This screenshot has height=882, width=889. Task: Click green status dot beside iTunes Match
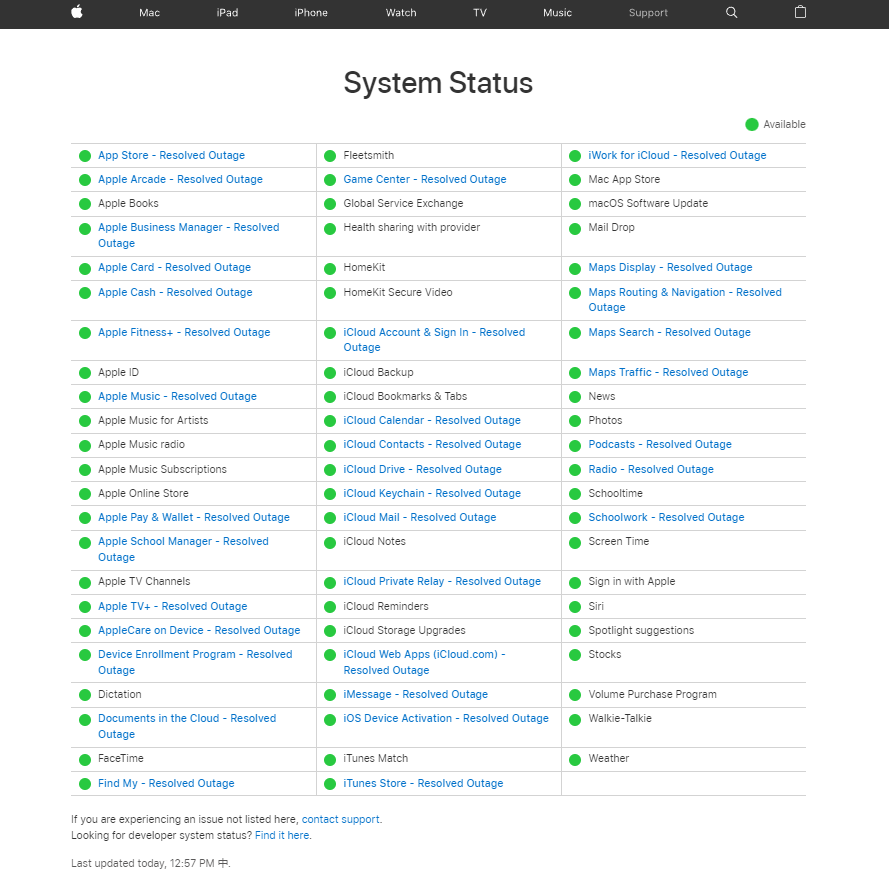(330, 760)
